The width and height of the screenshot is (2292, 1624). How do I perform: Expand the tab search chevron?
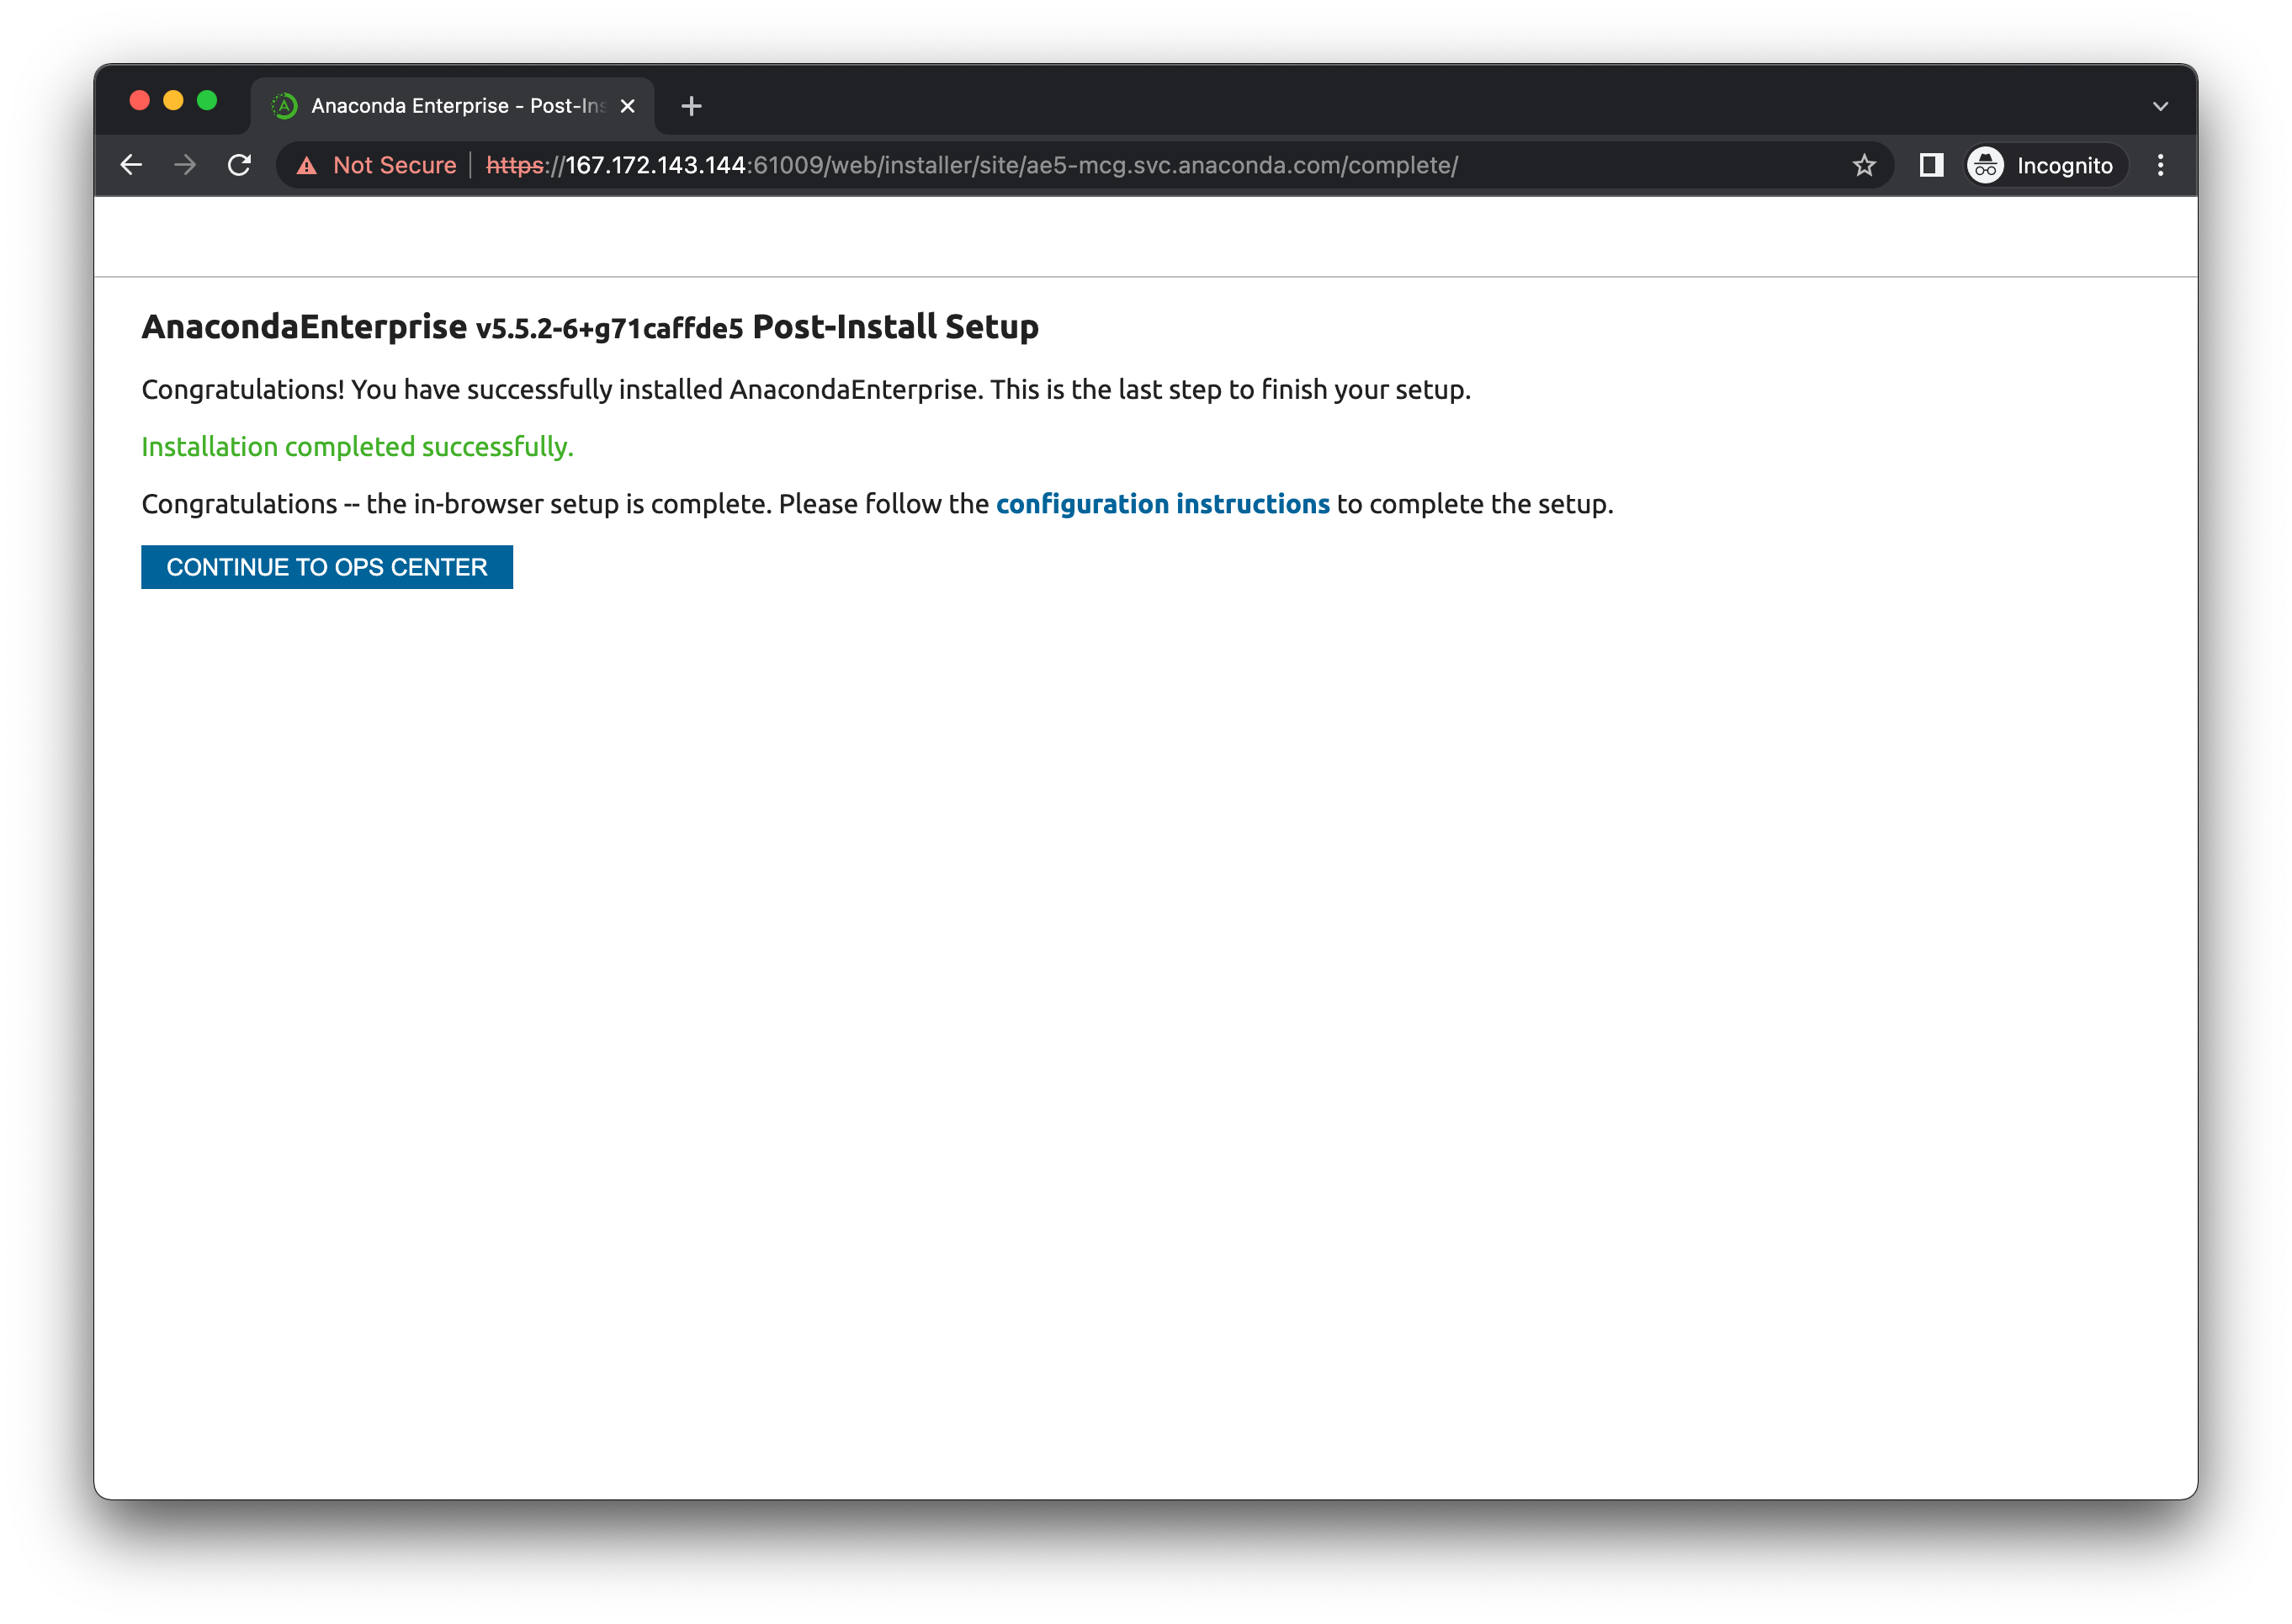click(2160, 106)
